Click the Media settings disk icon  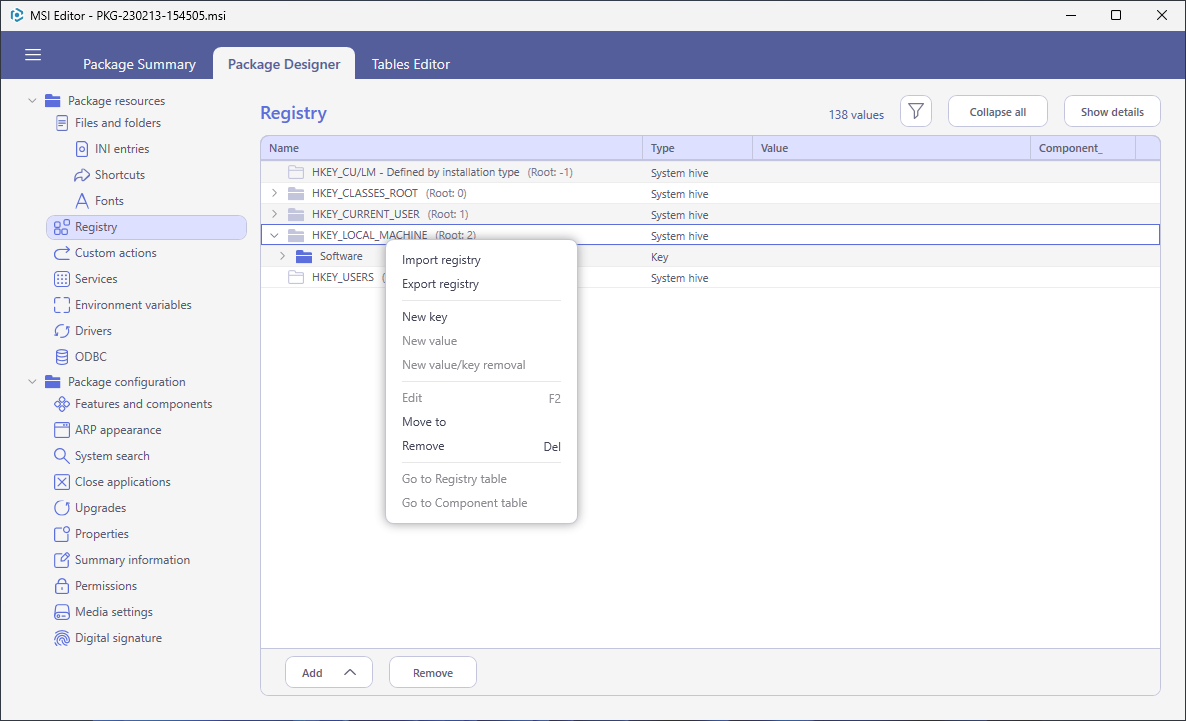tap(62, 612)
